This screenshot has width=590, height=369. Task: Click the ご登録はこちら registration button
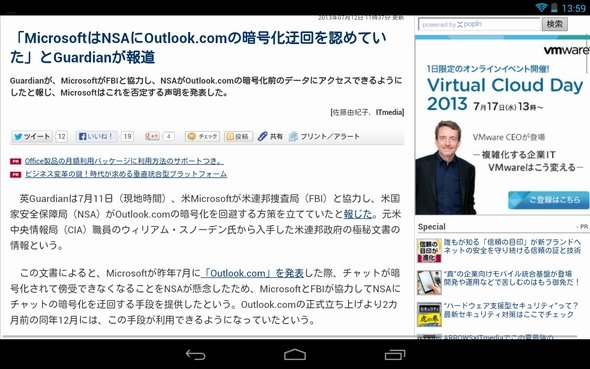point(548,200)
